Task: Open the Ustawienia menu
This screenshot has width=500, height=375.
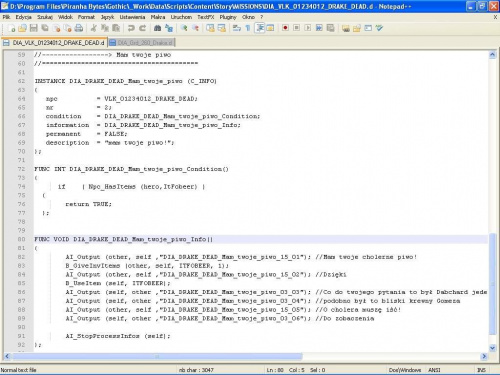Action: pyautogui.click(x=132, y=17)
